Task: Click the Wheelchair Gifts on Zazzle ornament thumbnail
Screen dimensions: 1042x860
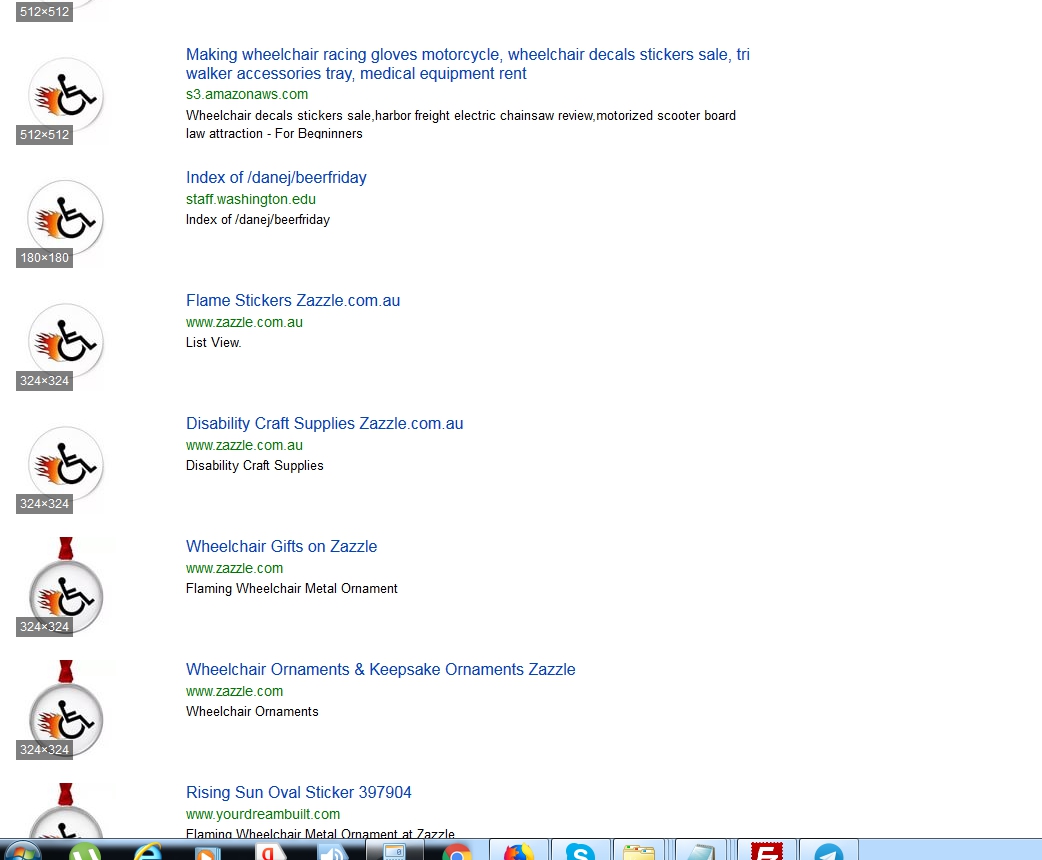Action: point(65,585)
